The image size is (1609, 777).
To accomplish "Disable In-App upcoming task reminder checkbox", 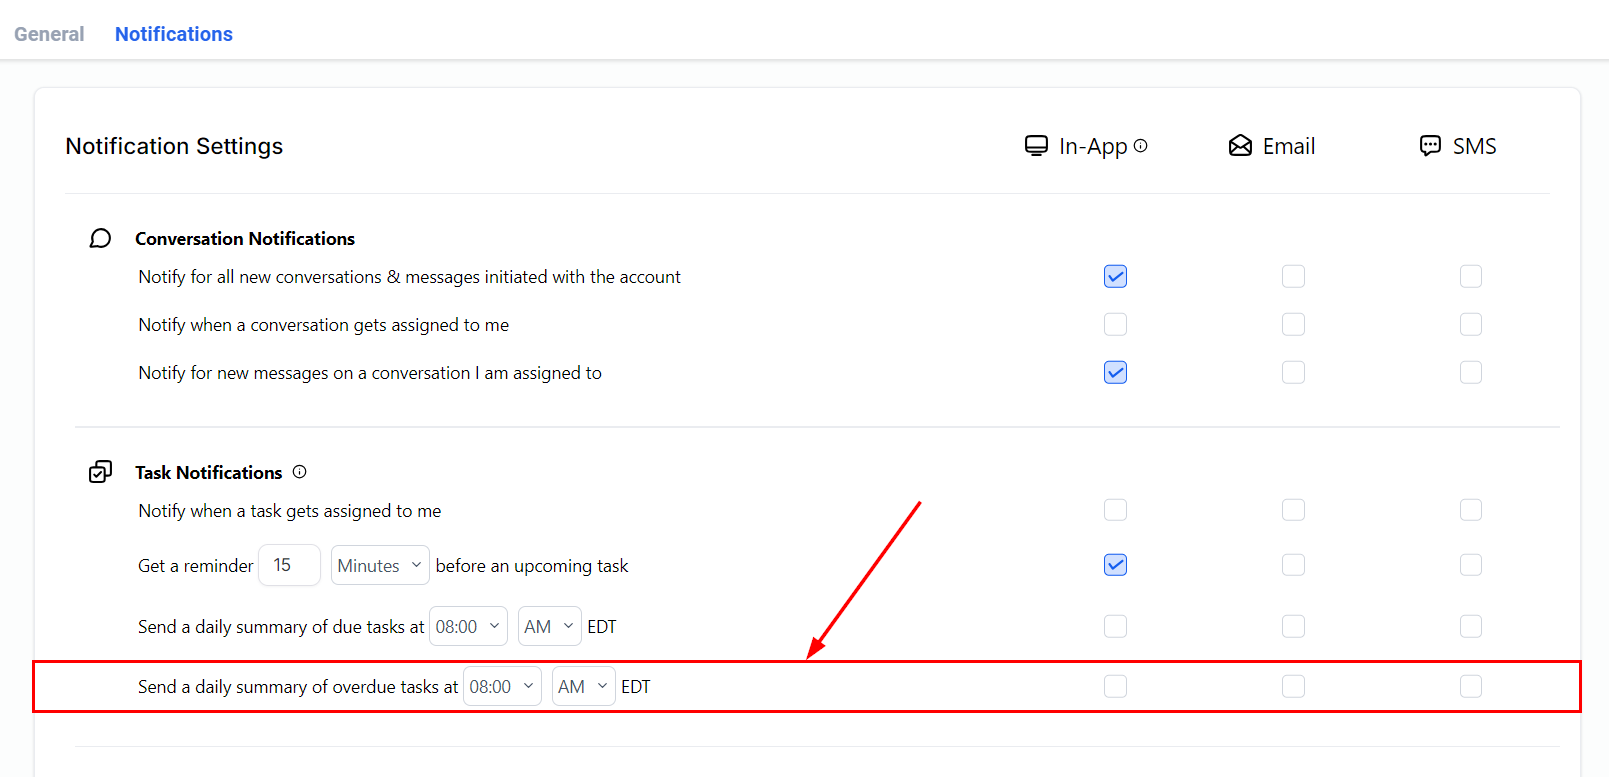I will click(x=1115, y=565).
